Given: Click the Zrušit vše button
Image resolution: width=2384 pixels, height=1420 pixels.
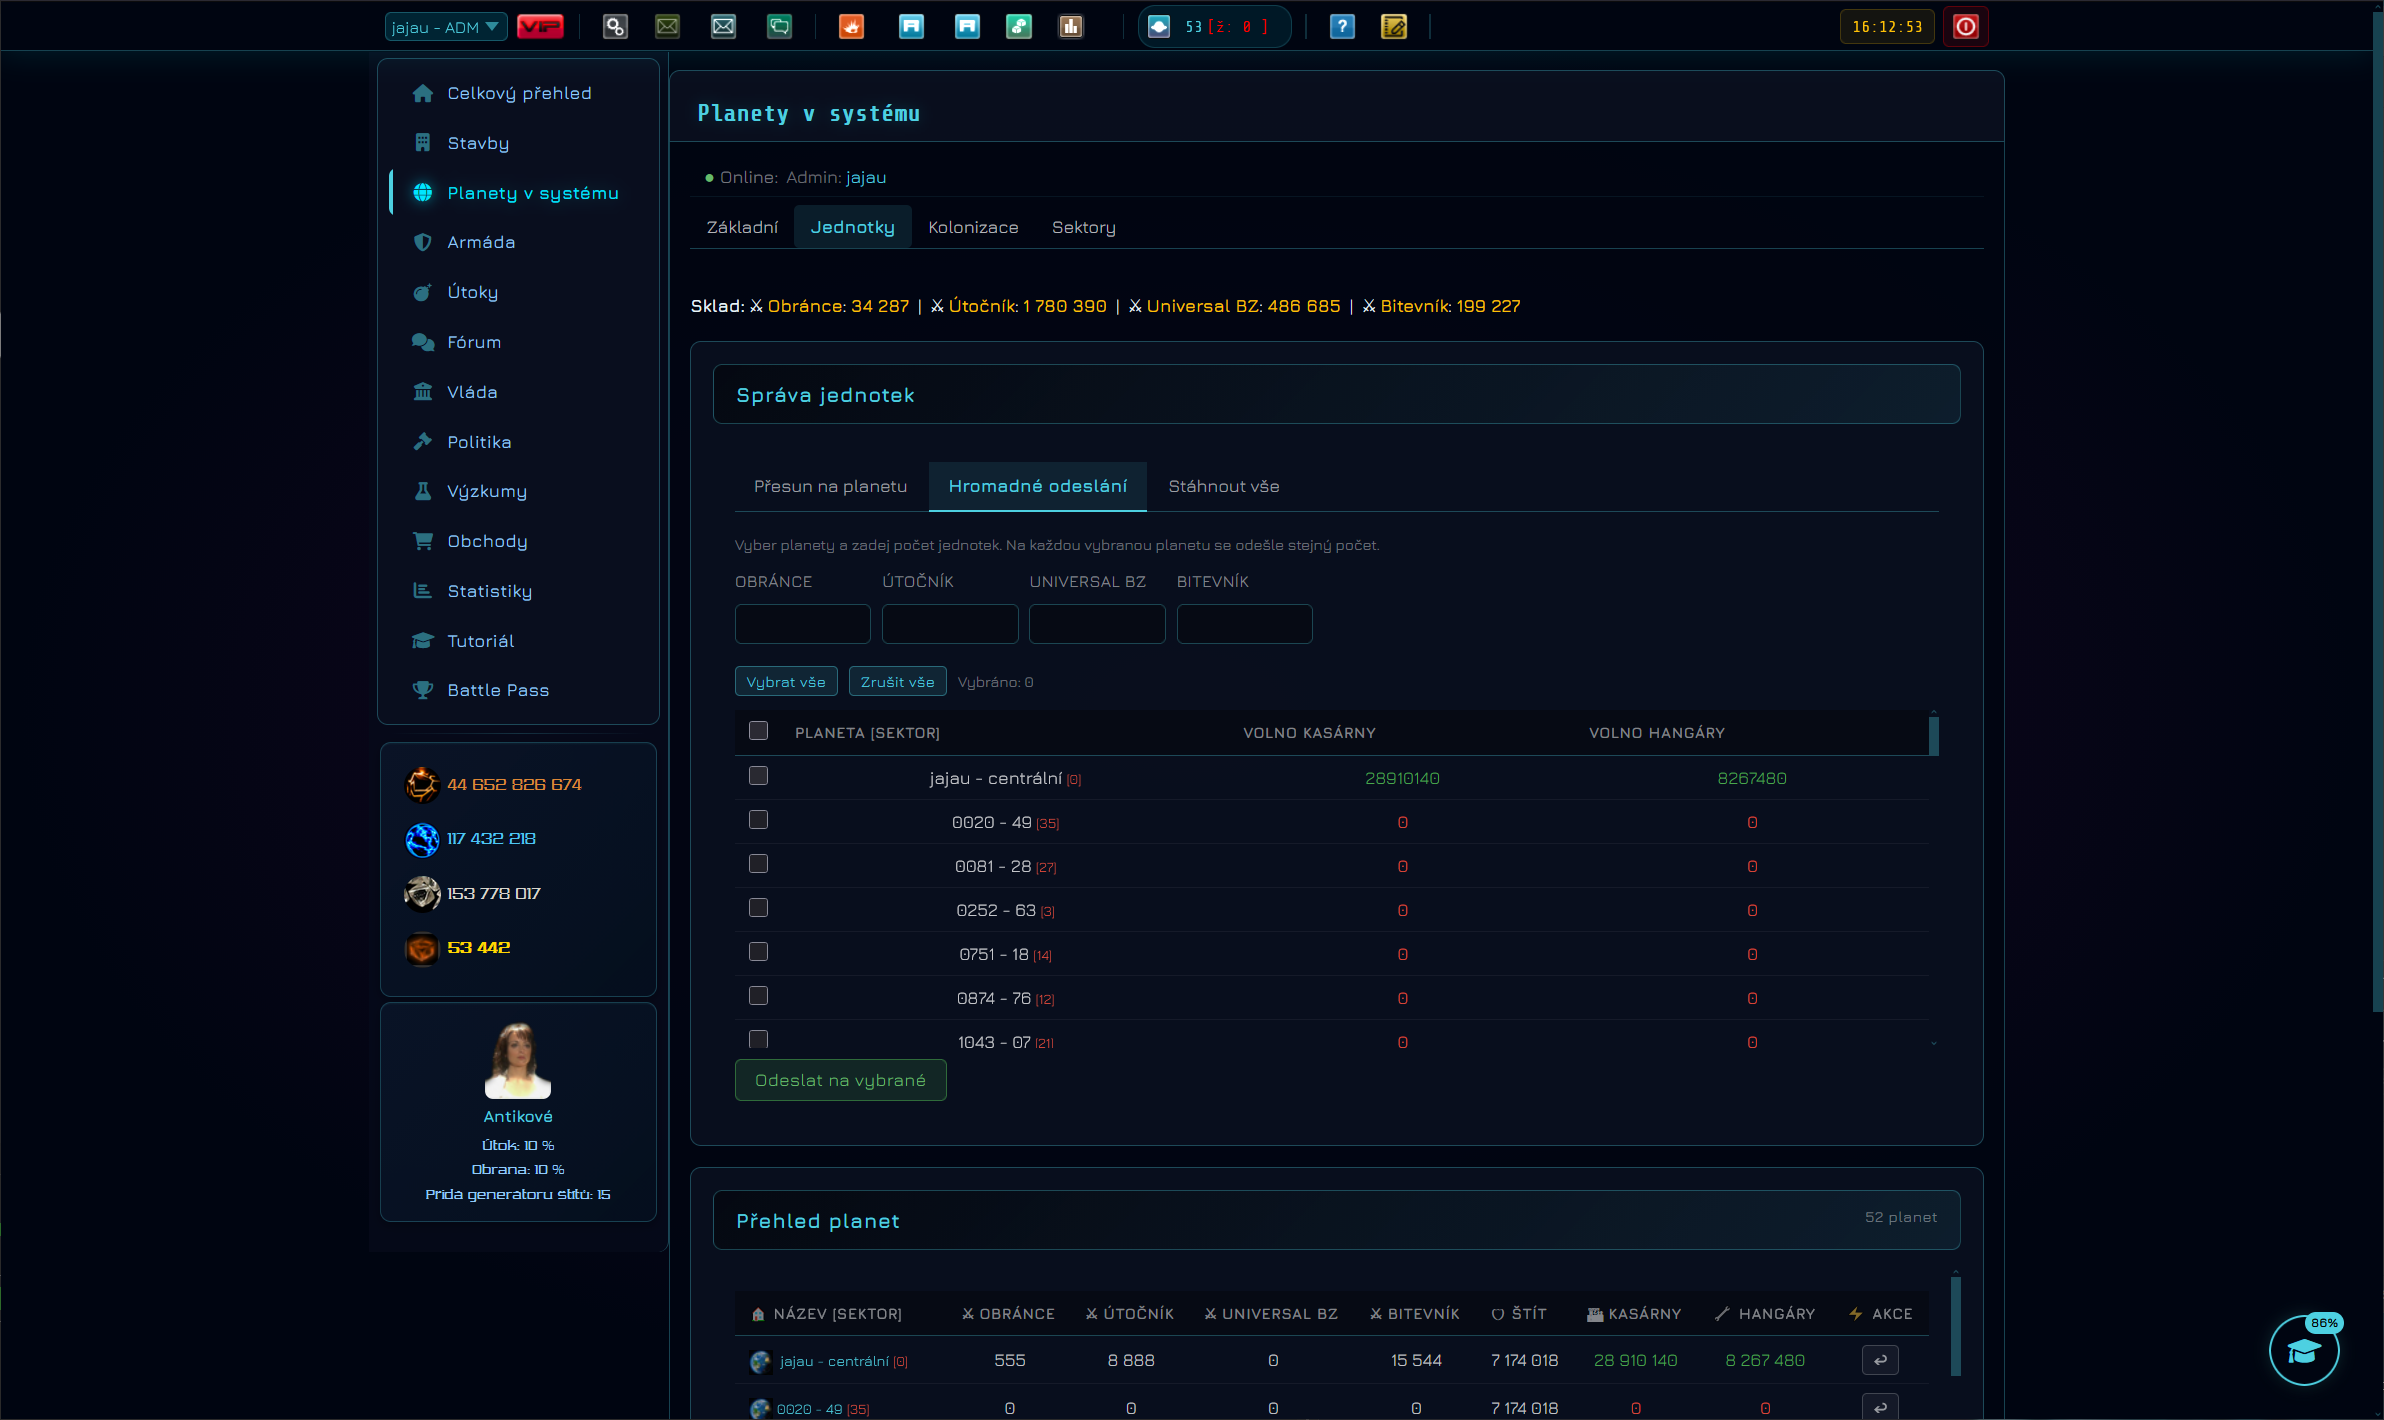Looking at the screenshot, I should 897,682.
